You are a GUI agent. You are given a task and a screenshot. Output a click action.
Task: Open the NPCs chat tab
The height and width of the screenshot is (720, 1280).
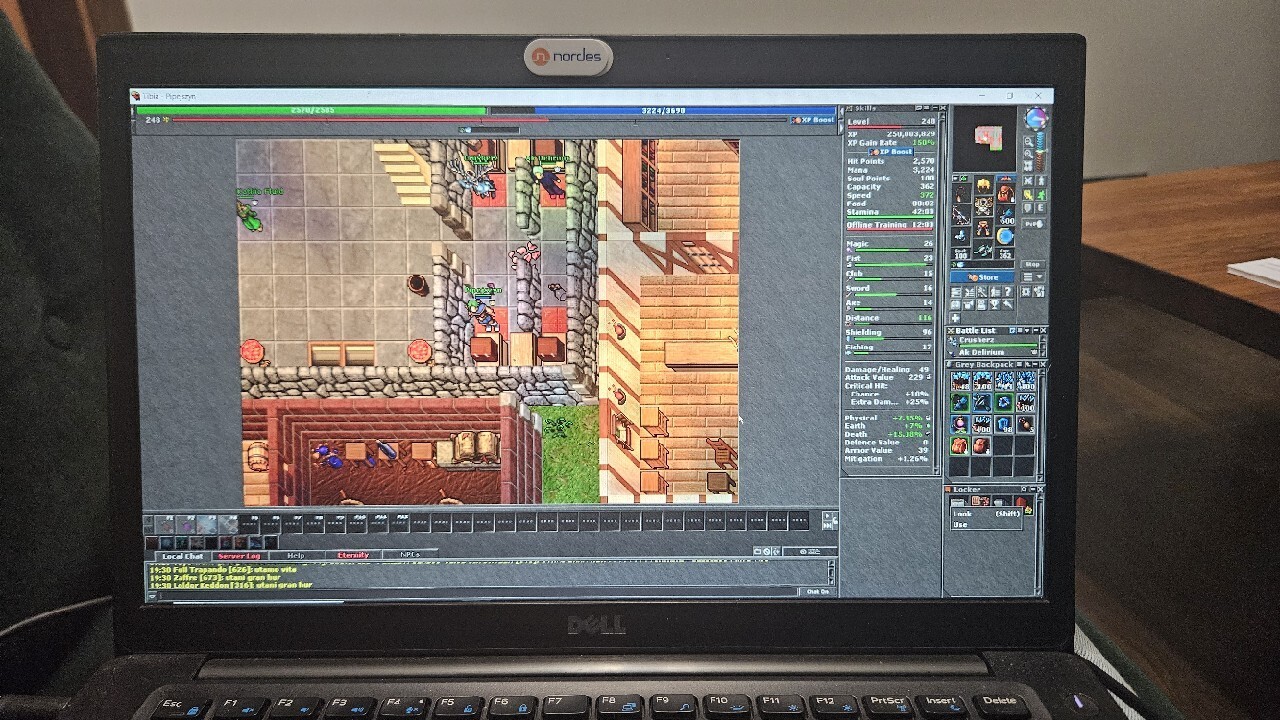click(410, 555)
